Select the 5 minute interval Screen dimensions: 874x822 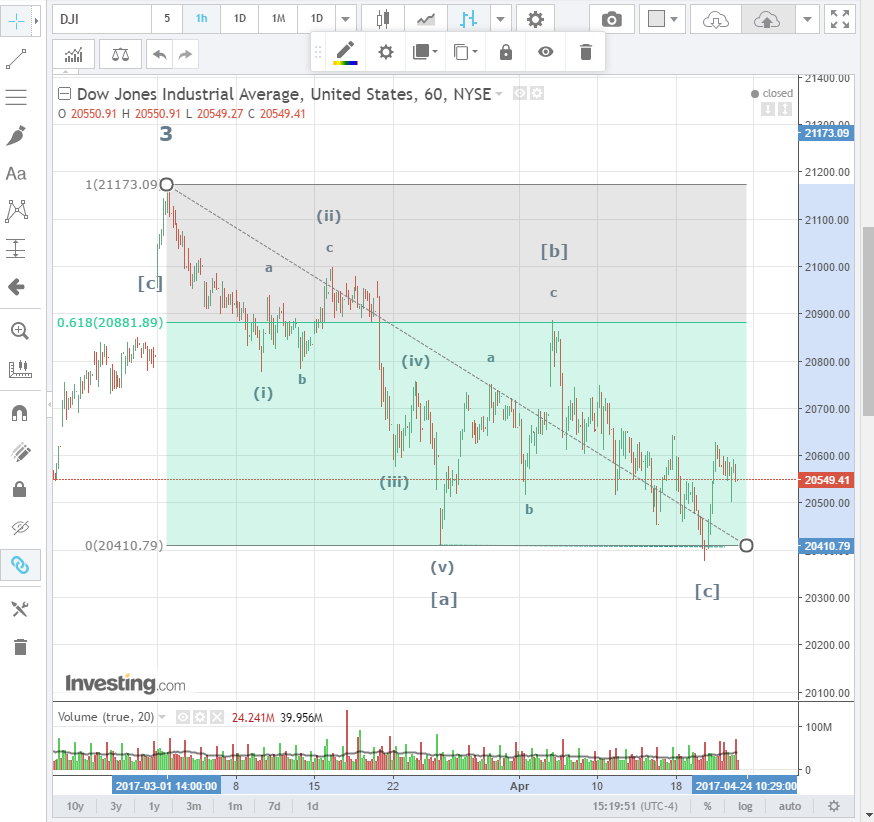pos(167,18)
